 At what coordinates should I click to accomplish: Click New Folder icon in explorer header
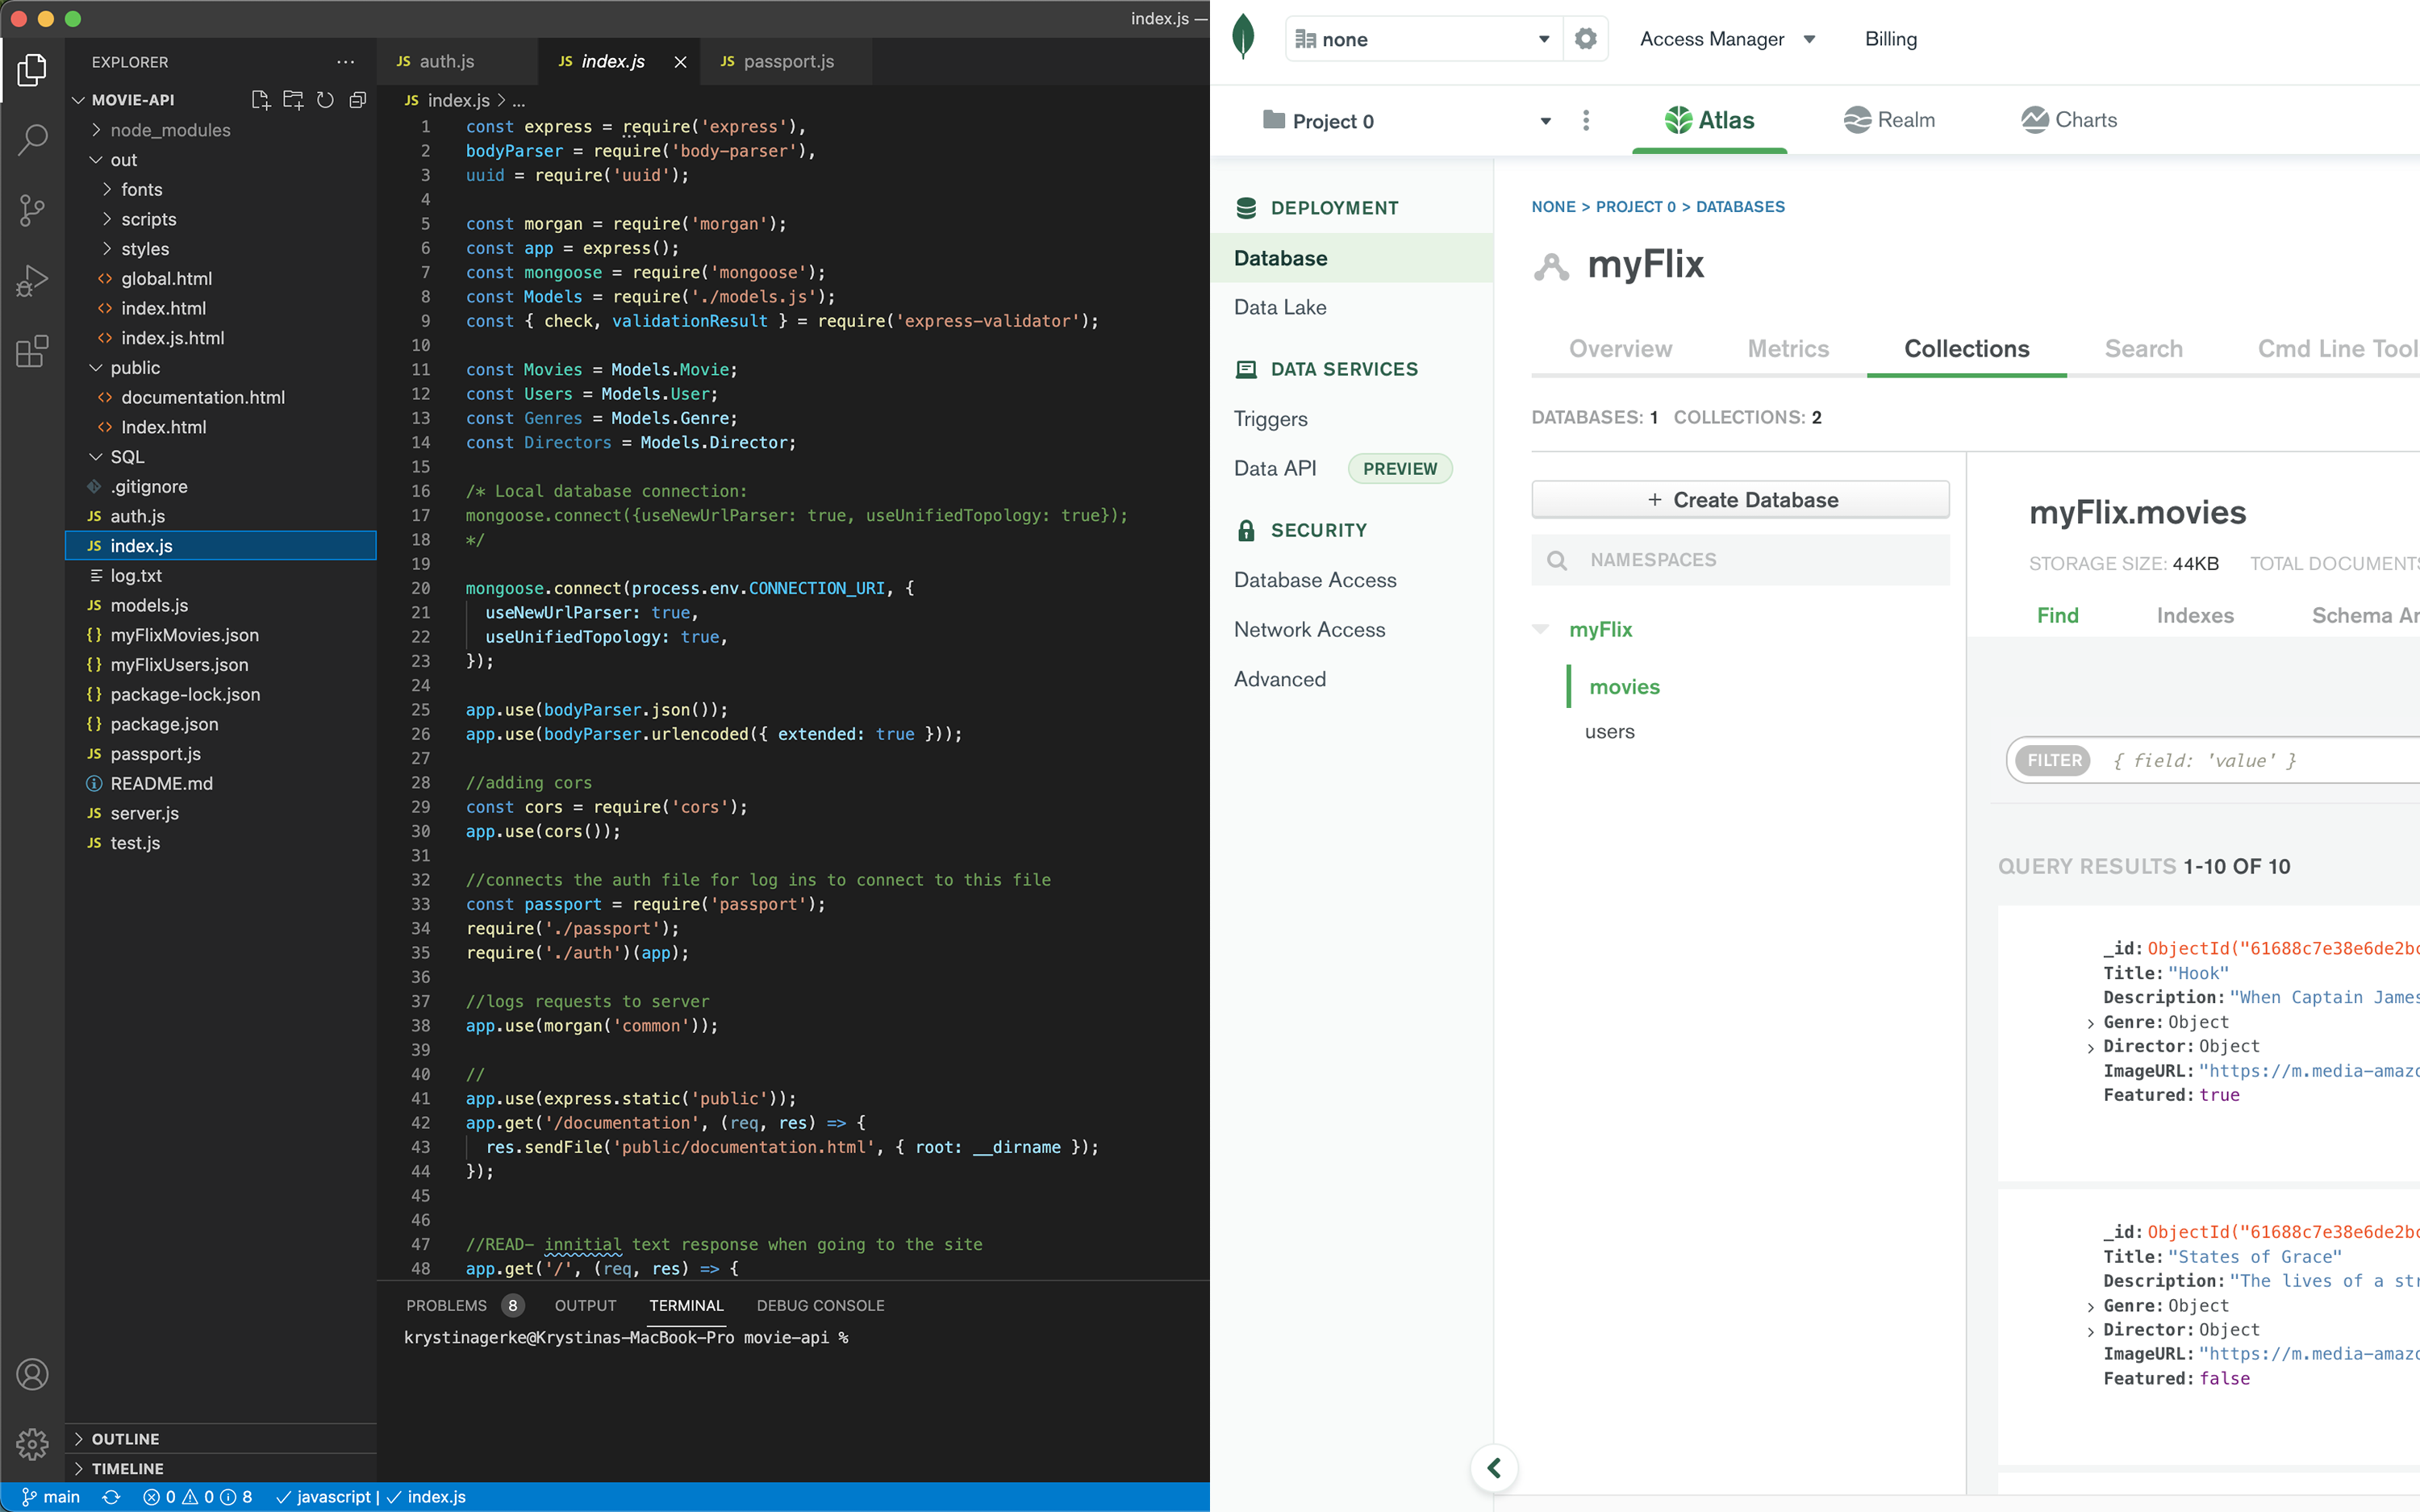click(x=293, y=100)
